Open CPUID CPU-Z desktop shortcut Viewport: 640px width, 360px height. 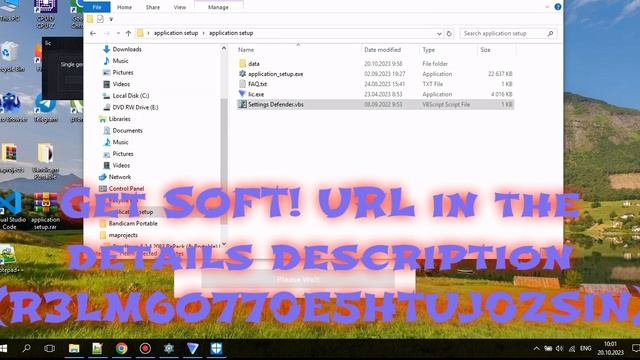coord(45,14)
